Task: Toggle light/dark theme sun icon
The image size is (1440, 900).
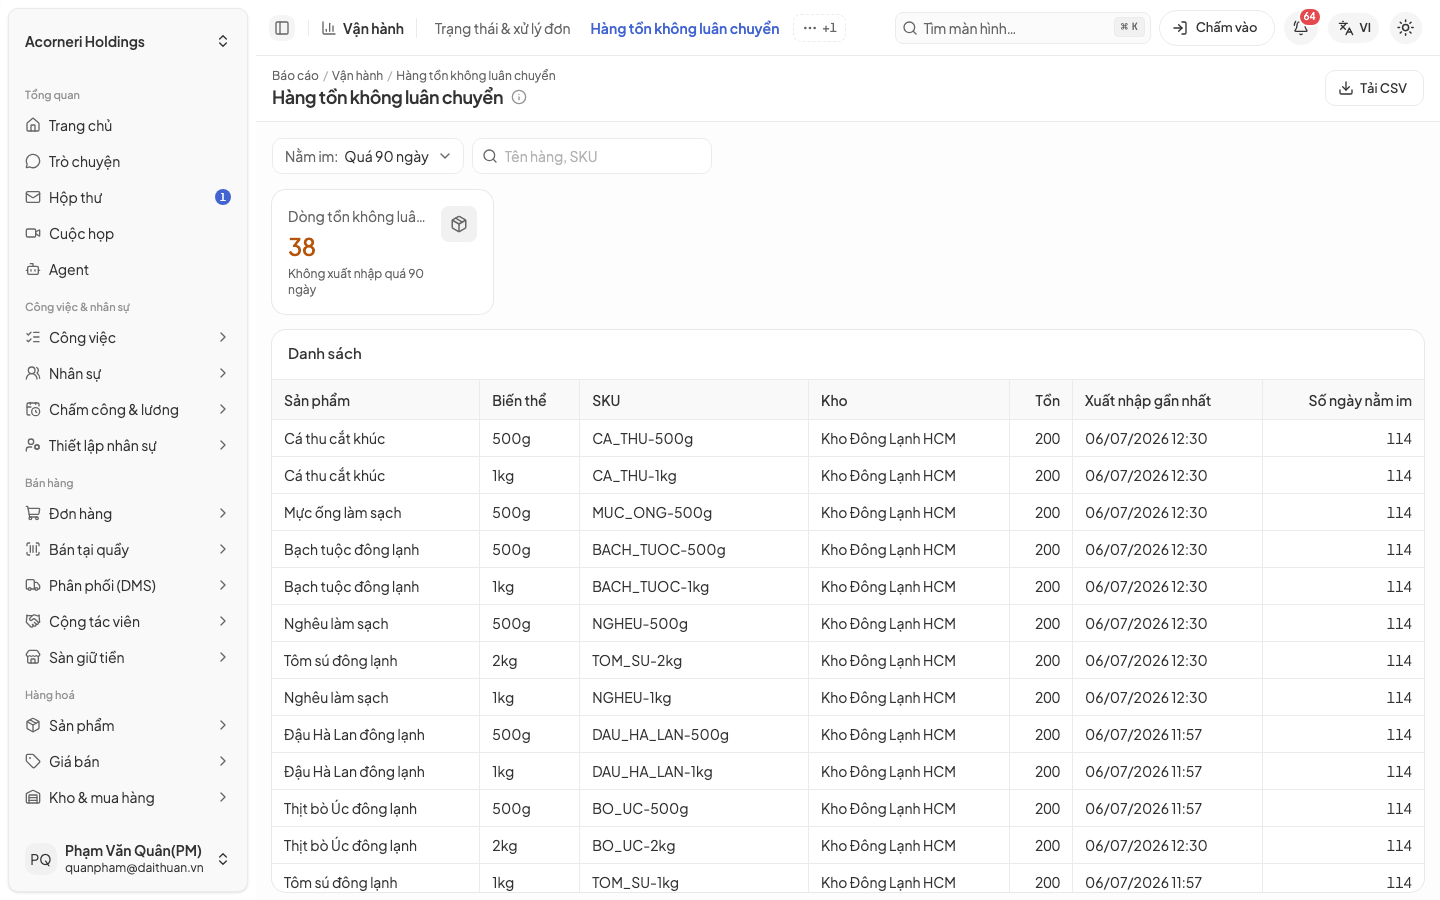Action: point(1406,28)
